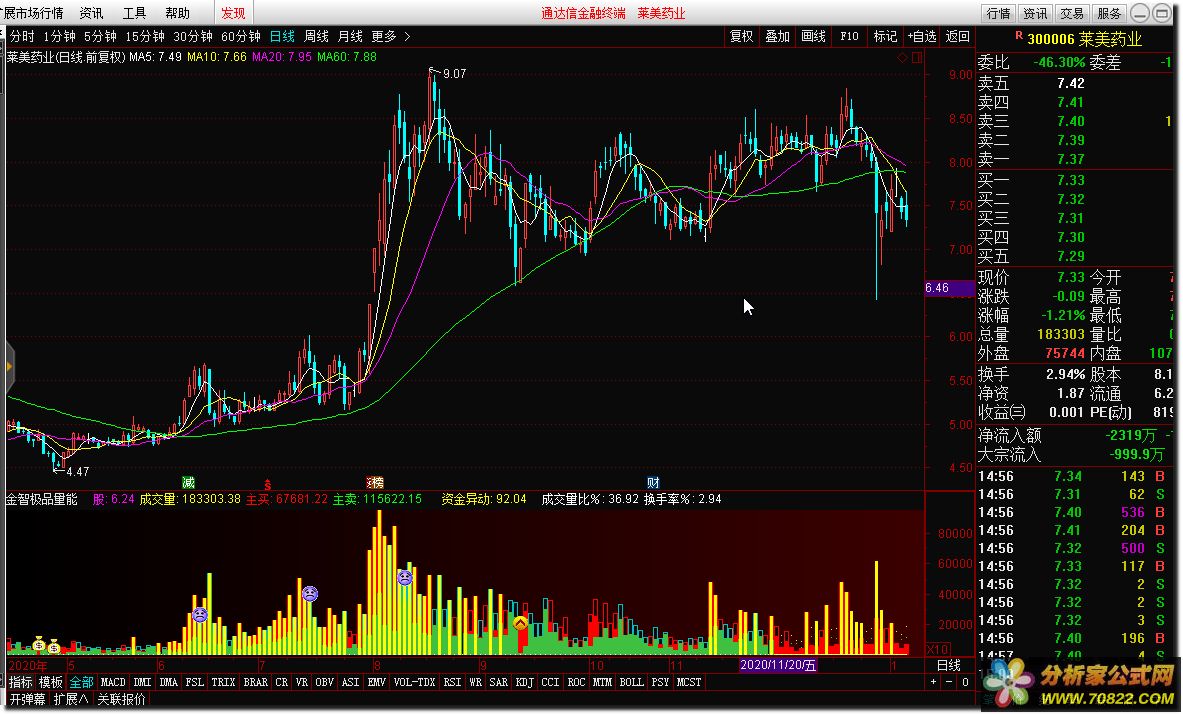This screenshot has height=714, width=1183.
Task: Toggle 开弹幕 in the bottom bar
Action: pos(27,700)
